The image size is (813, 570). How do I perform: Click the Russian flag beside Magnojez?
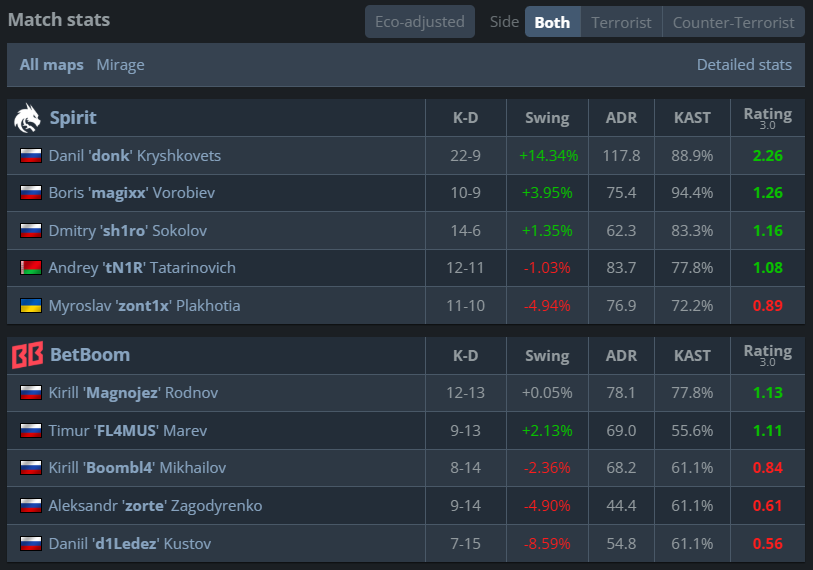coord(31,393)
